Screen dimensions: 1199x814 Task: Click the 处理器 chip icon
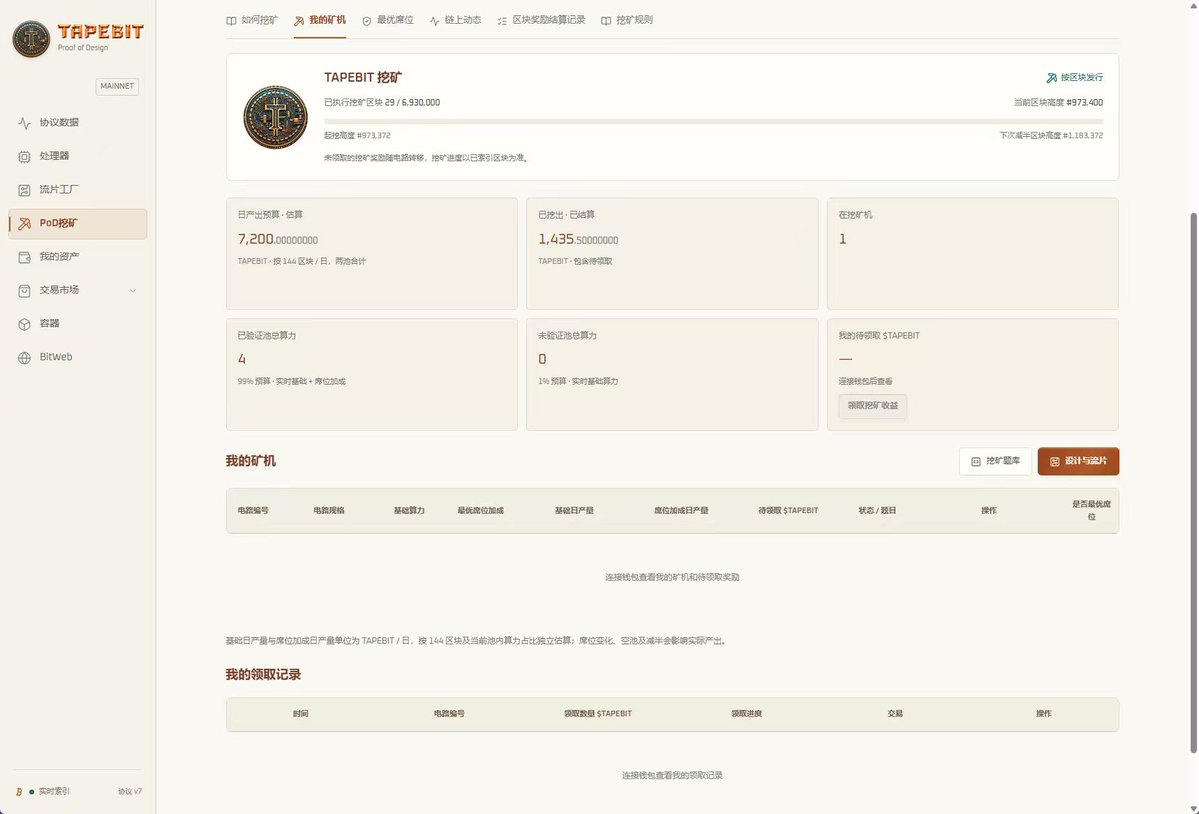click(24, 157)
